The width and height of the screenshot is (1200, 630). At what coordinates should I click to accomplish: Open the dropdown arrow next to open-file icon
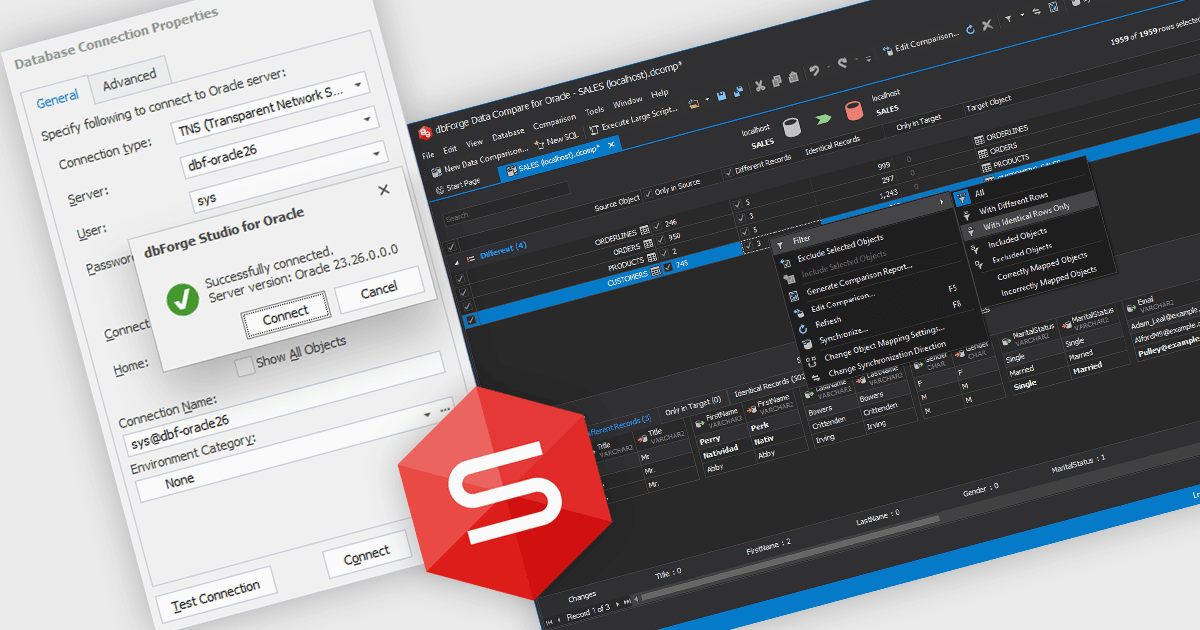coord(705,100)
